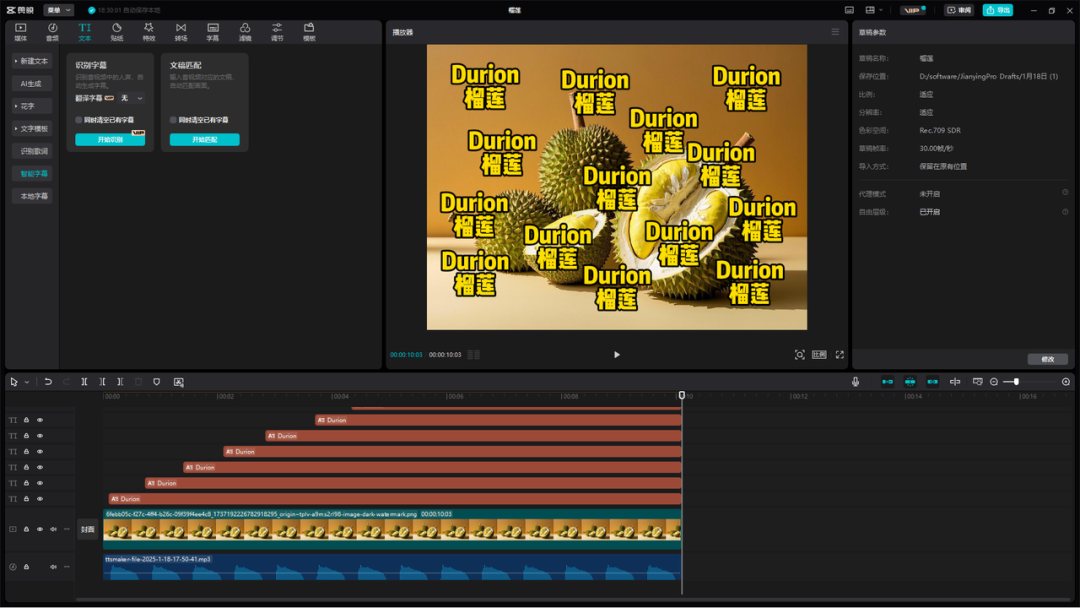Click the 开始匹配 button
1080x608 pixels.
click(204, 140)
